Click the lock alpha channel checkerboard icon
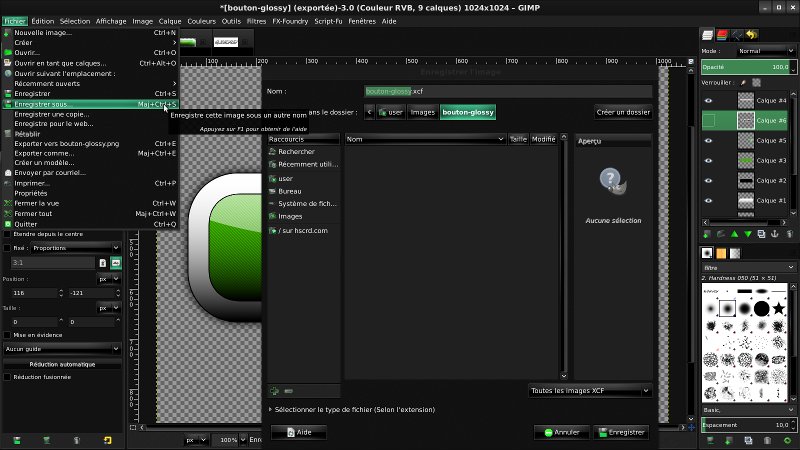This screenshot has width=800, height=450. [x=757, y=83]
